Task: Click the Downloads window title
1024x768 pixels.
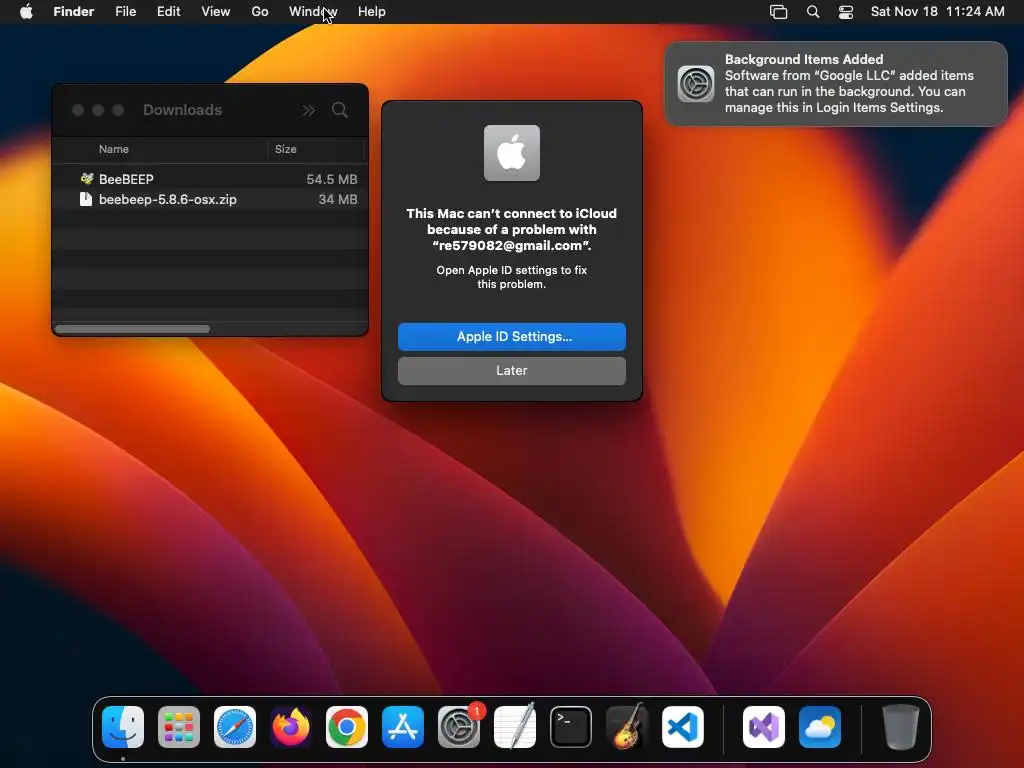Action: coord(183,110)
